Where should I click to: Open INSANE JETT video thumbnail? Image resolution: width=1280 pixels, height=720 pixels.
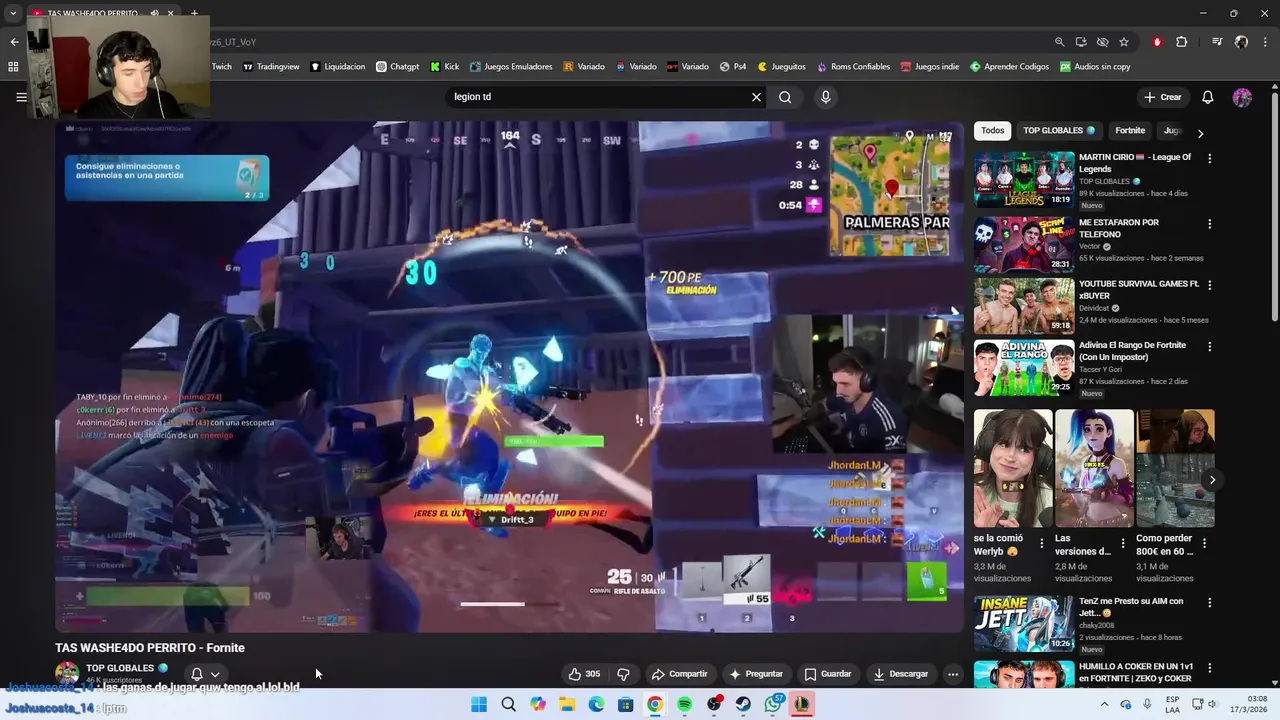coord(1024,624)
